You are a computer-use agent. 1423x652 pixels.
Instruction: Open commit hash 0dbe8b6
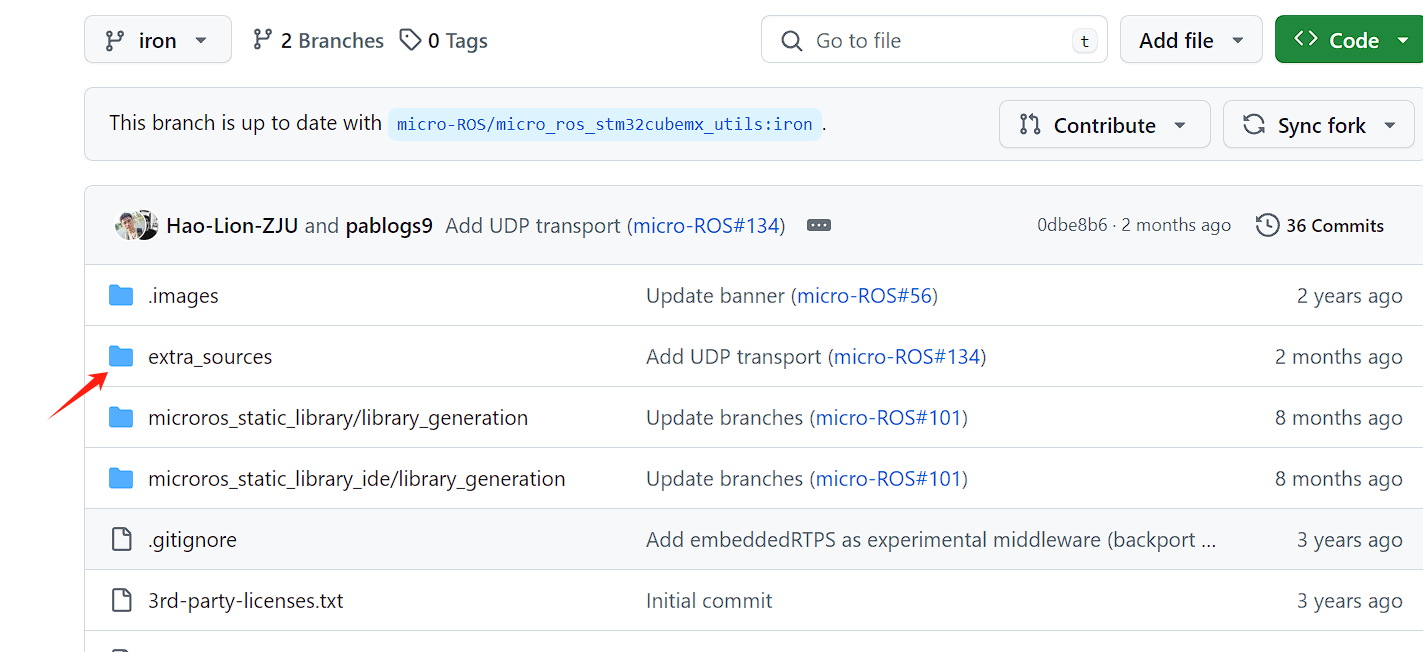pyautogui.click(x=1072, y=225)
